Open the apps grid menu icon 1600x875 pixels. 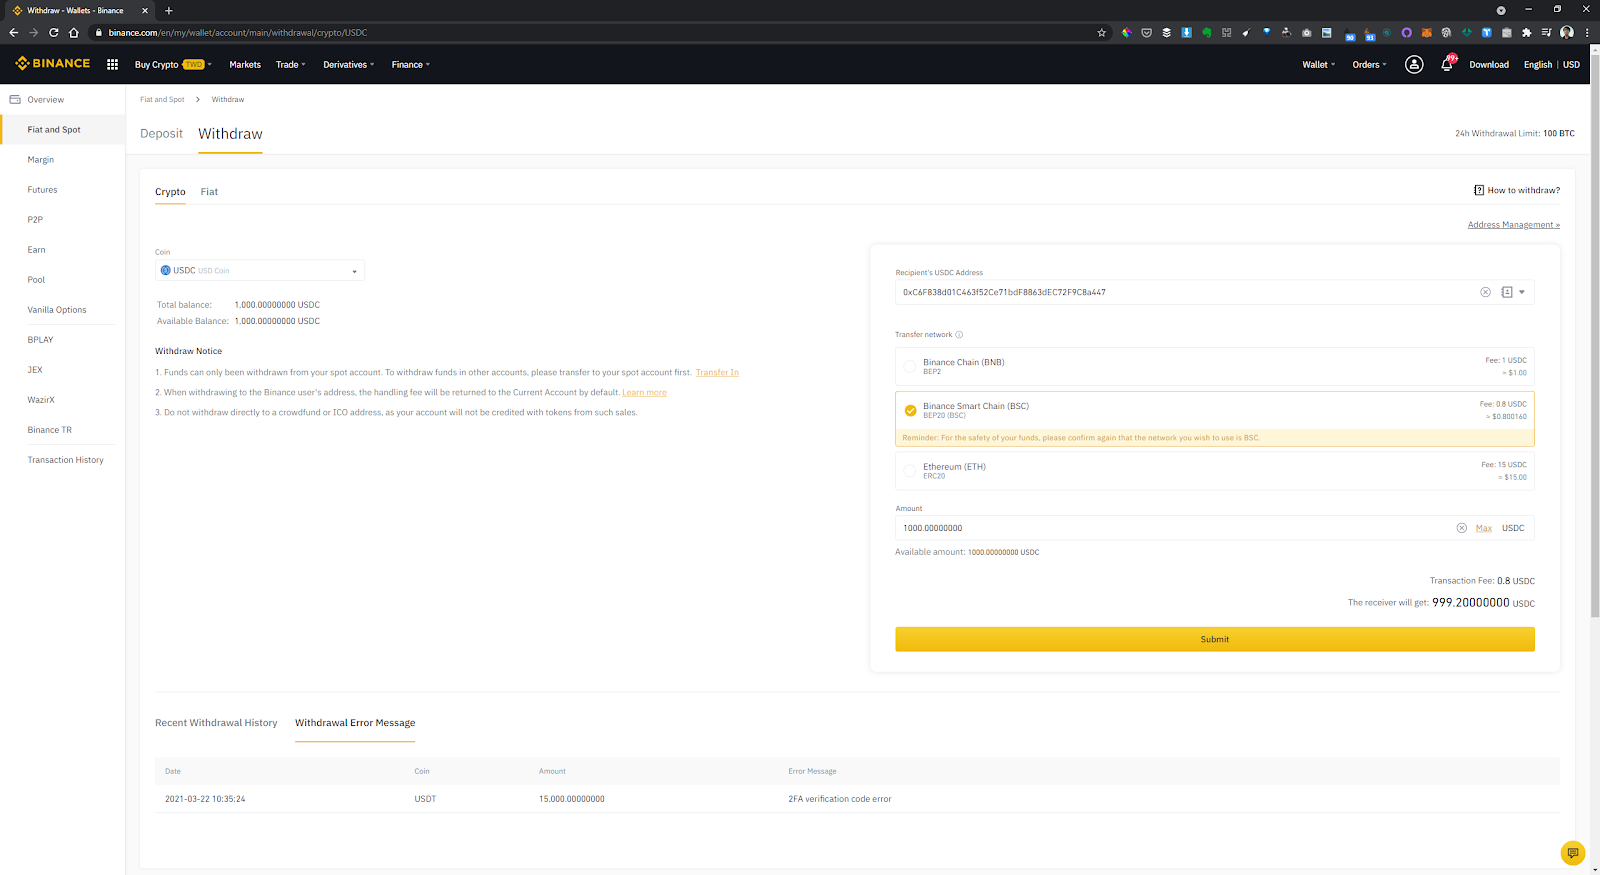coord(112,64)
